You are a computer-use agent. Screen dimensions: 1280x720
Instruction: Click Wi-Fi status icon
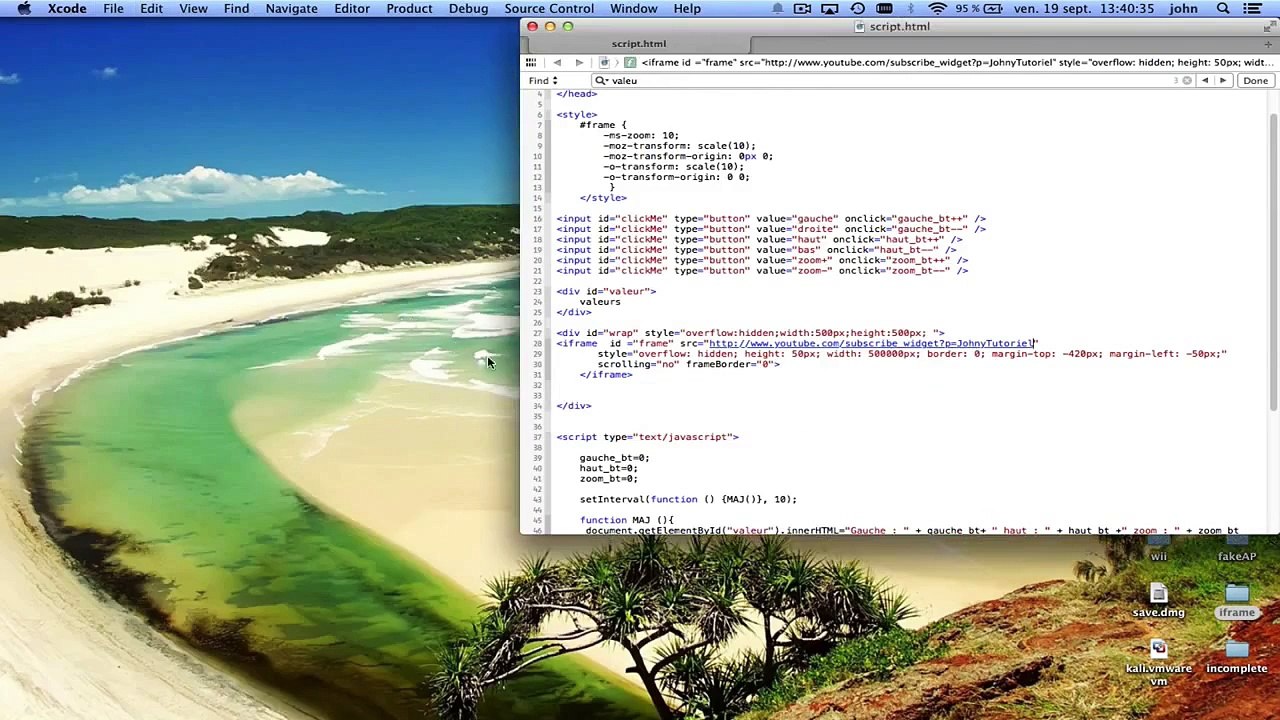[x=937, y=9]
